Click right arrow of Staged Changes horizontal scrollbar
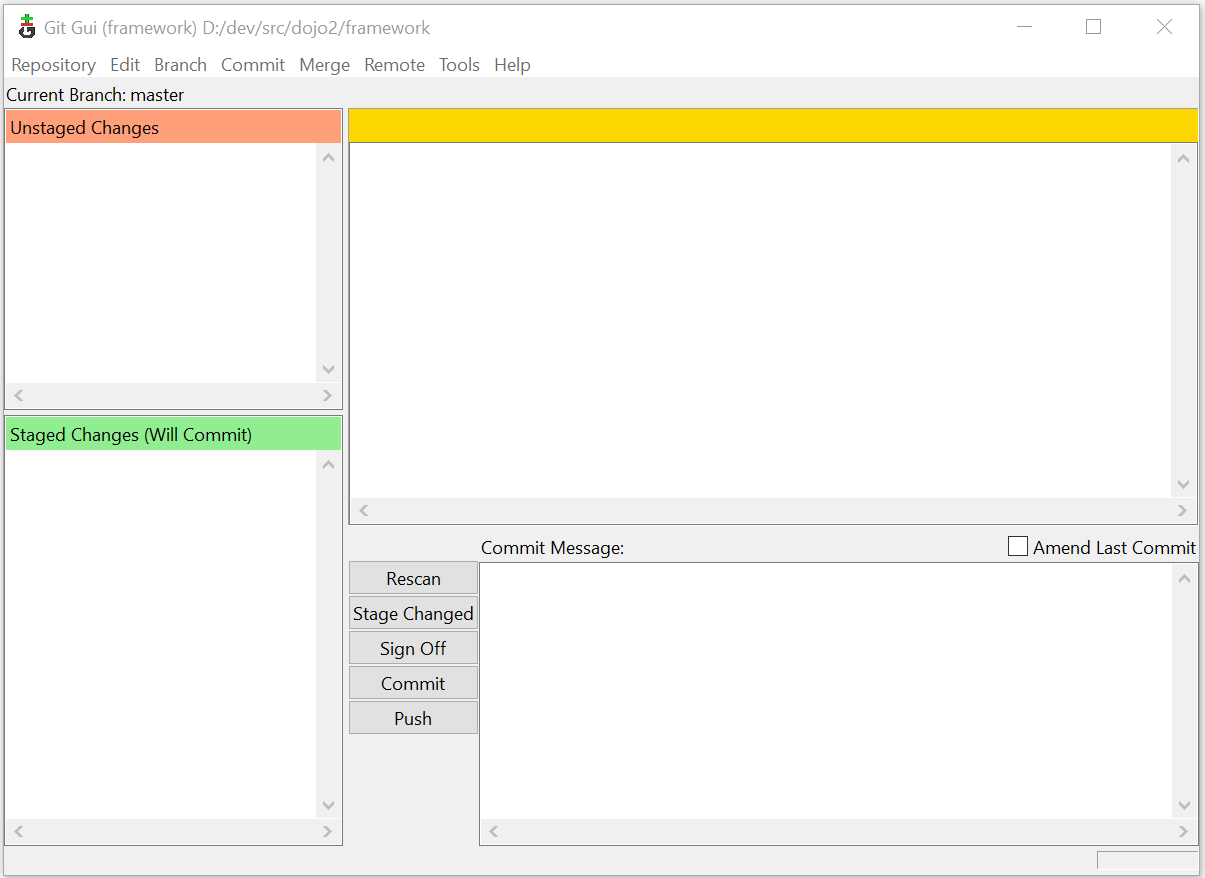 tap(327, 831)
